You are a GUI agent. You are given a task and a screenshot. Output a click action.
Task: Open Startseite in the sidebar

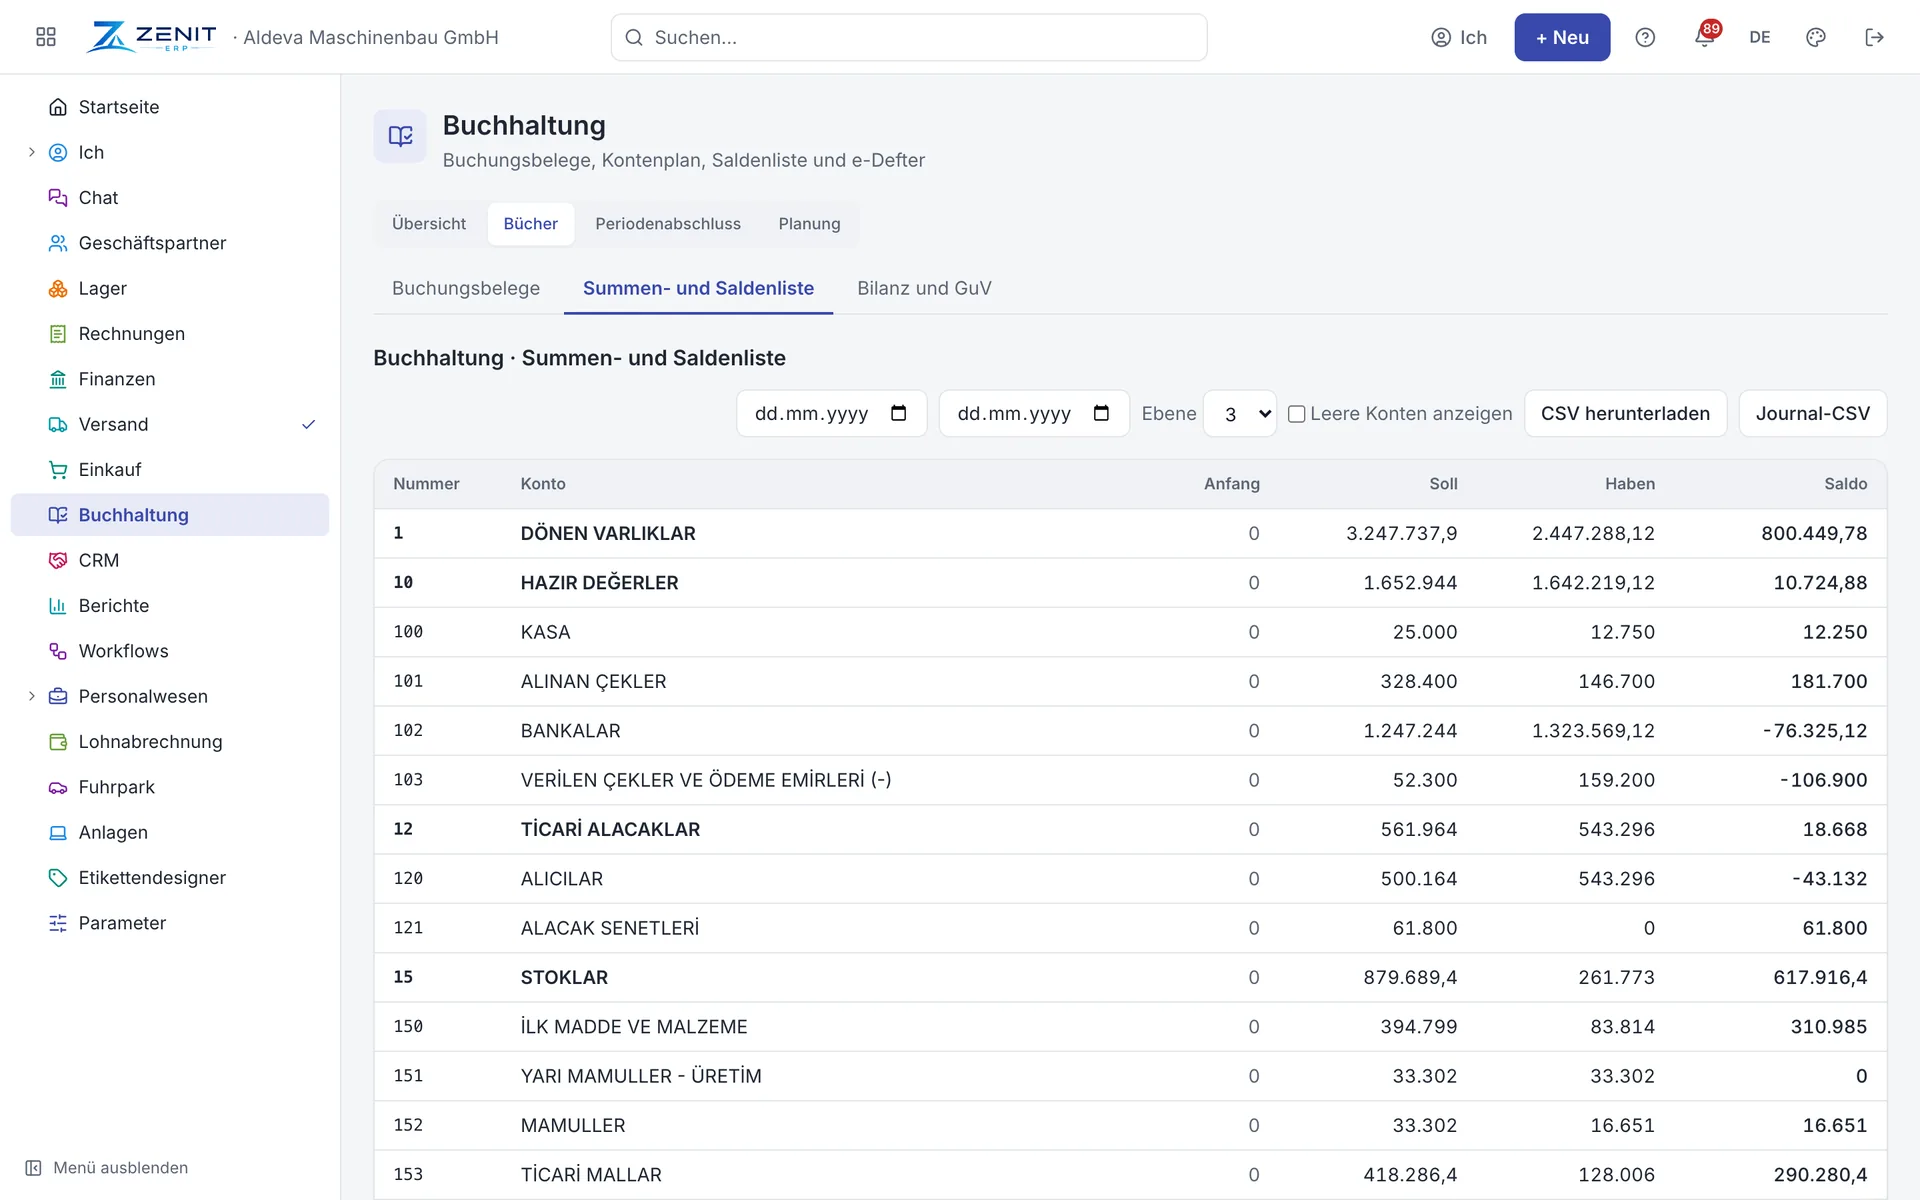pyautogui.click(x=170, y=107)
